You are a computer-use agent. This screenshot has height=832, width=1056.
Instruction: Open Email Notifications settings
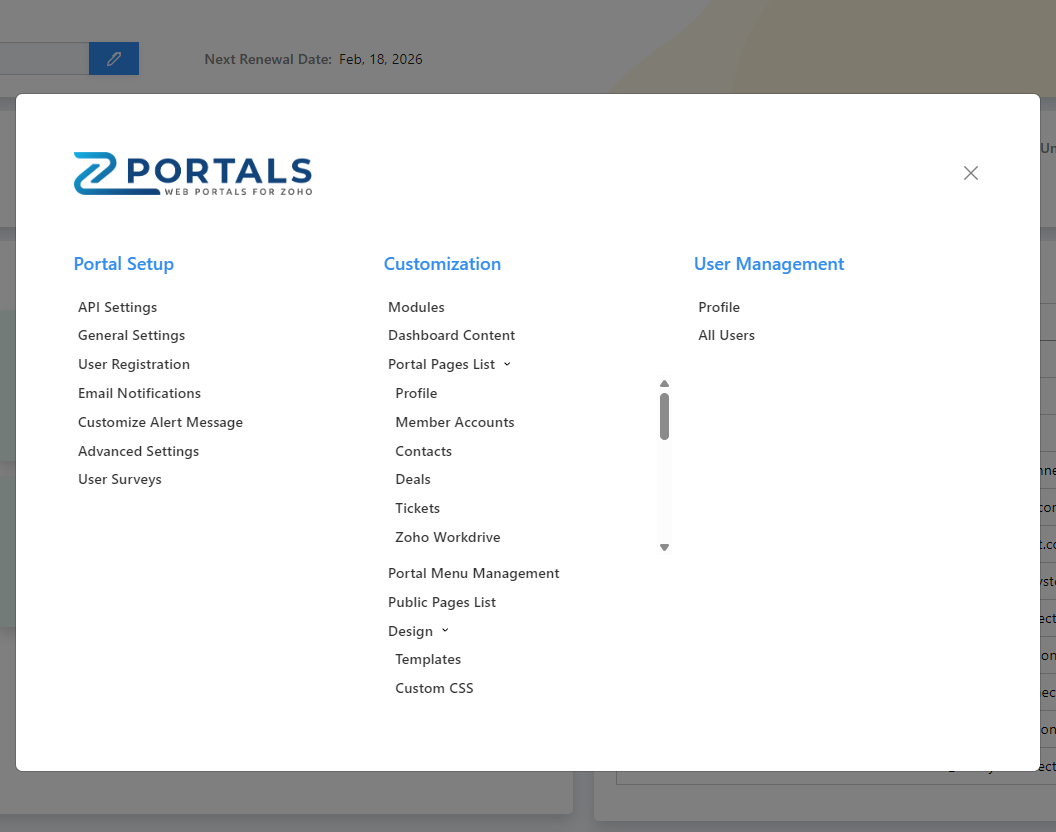[139, 393]
